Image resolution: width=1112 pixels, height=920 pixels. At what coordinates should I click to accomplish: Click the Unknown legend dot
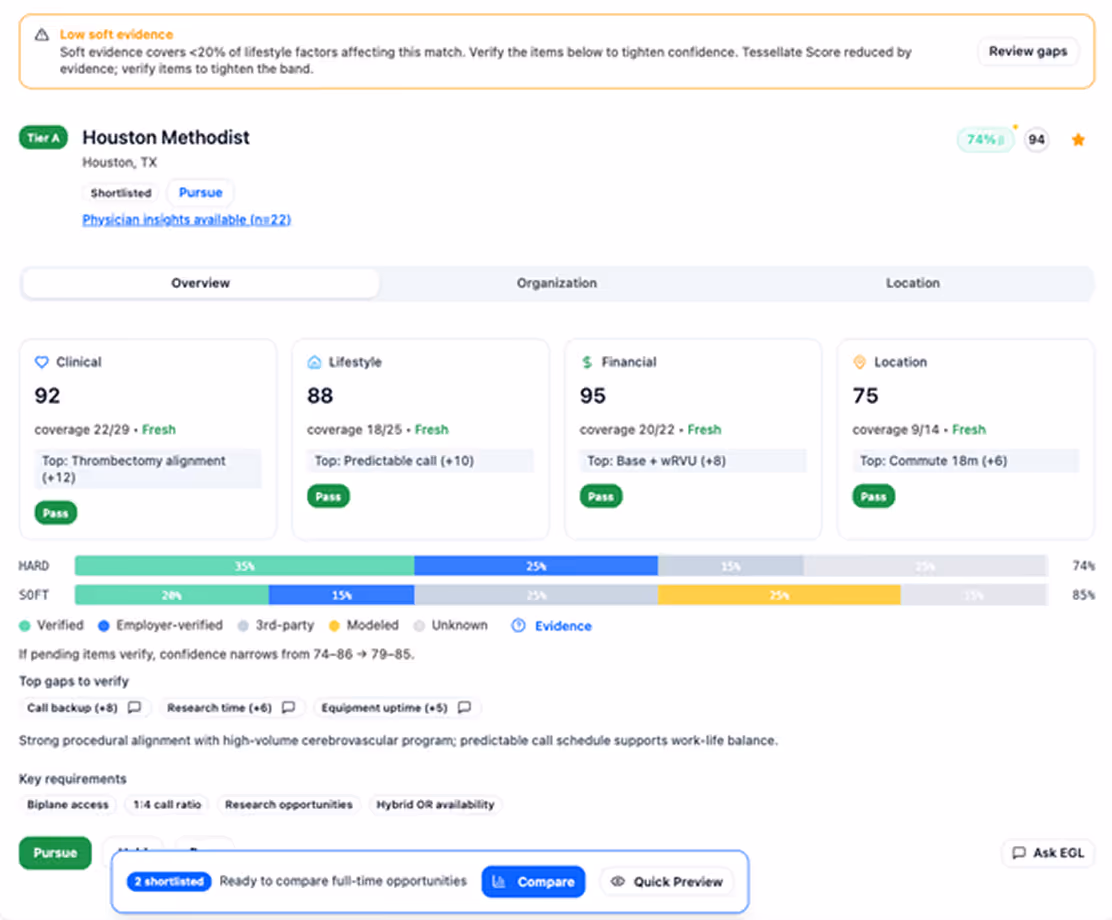[x=419, y=626]
